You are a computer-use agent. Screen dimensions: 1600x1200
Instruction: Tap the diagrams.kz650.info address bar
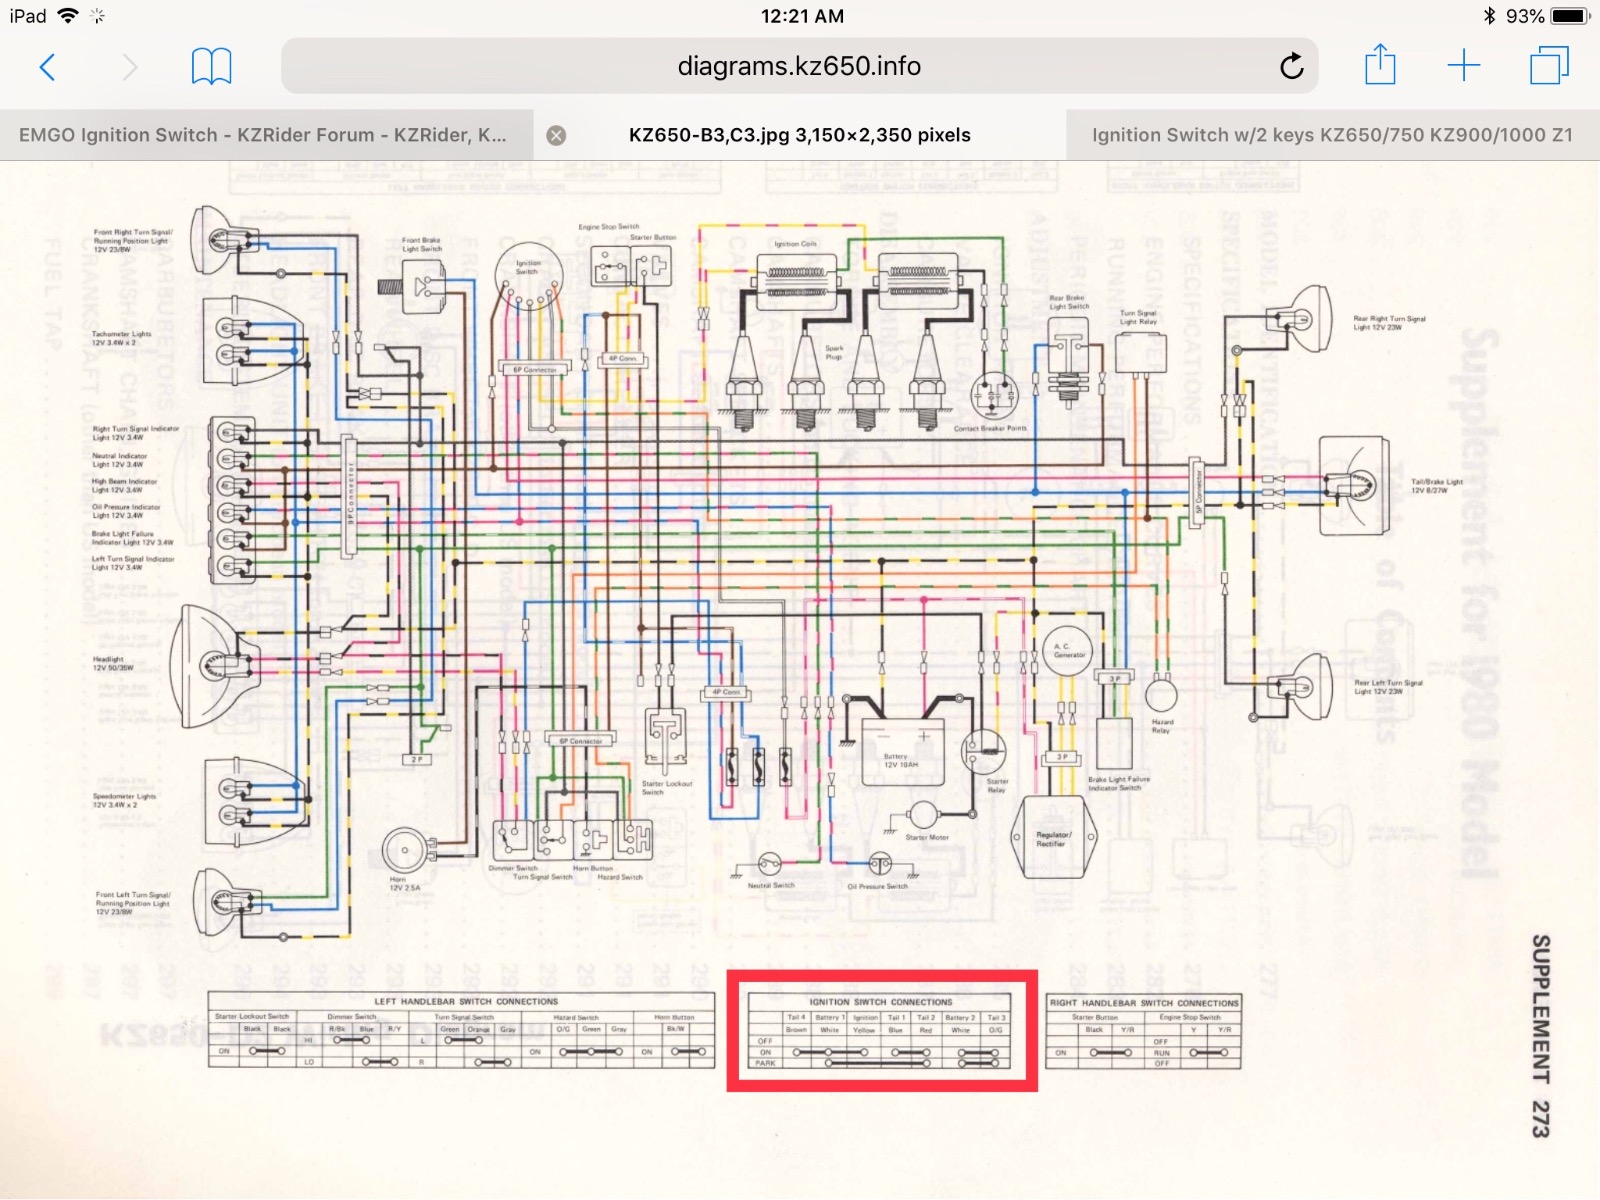click(798, 66)
